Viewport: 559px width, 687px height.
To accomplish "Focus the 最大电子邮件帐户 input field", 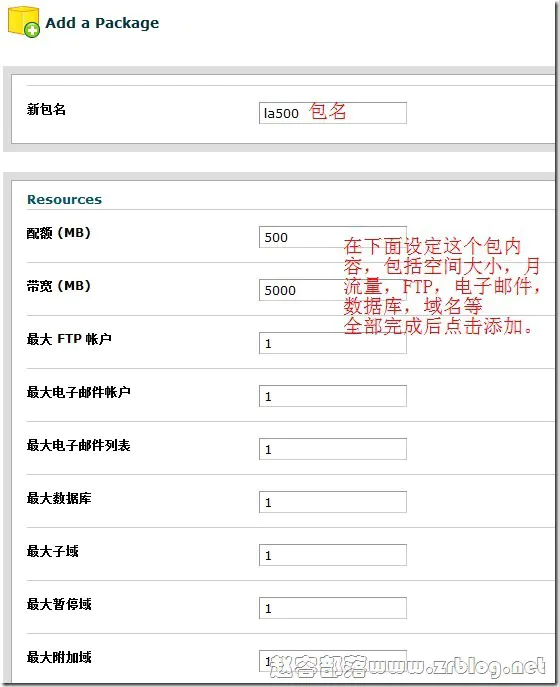I will point(333,396).
